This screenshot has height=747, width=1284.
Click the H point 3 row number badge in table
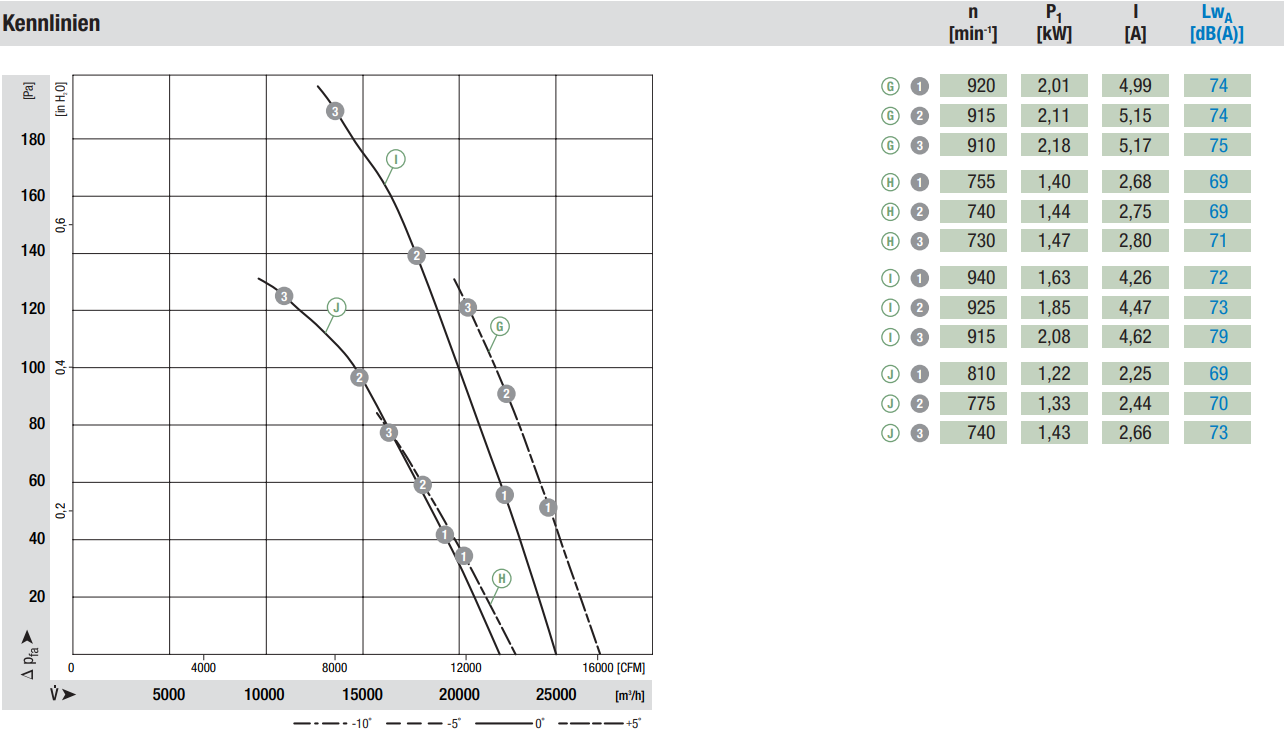(x=920, y=241)
